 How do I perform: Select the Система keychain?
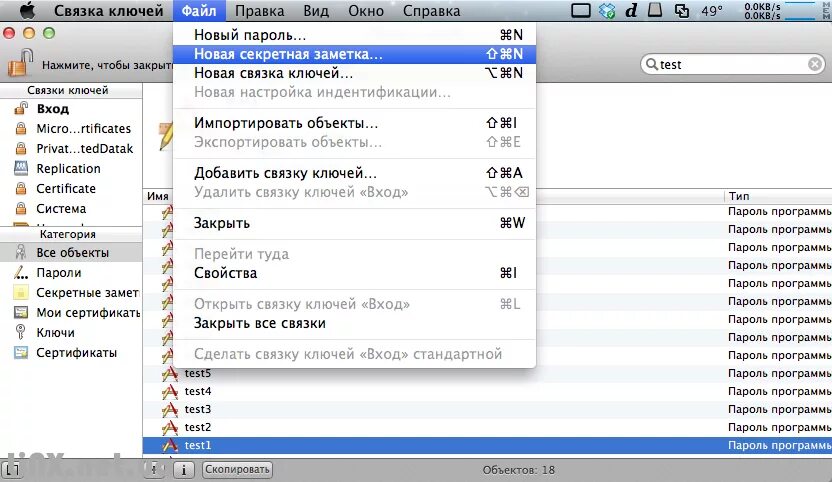pos(71,208)
